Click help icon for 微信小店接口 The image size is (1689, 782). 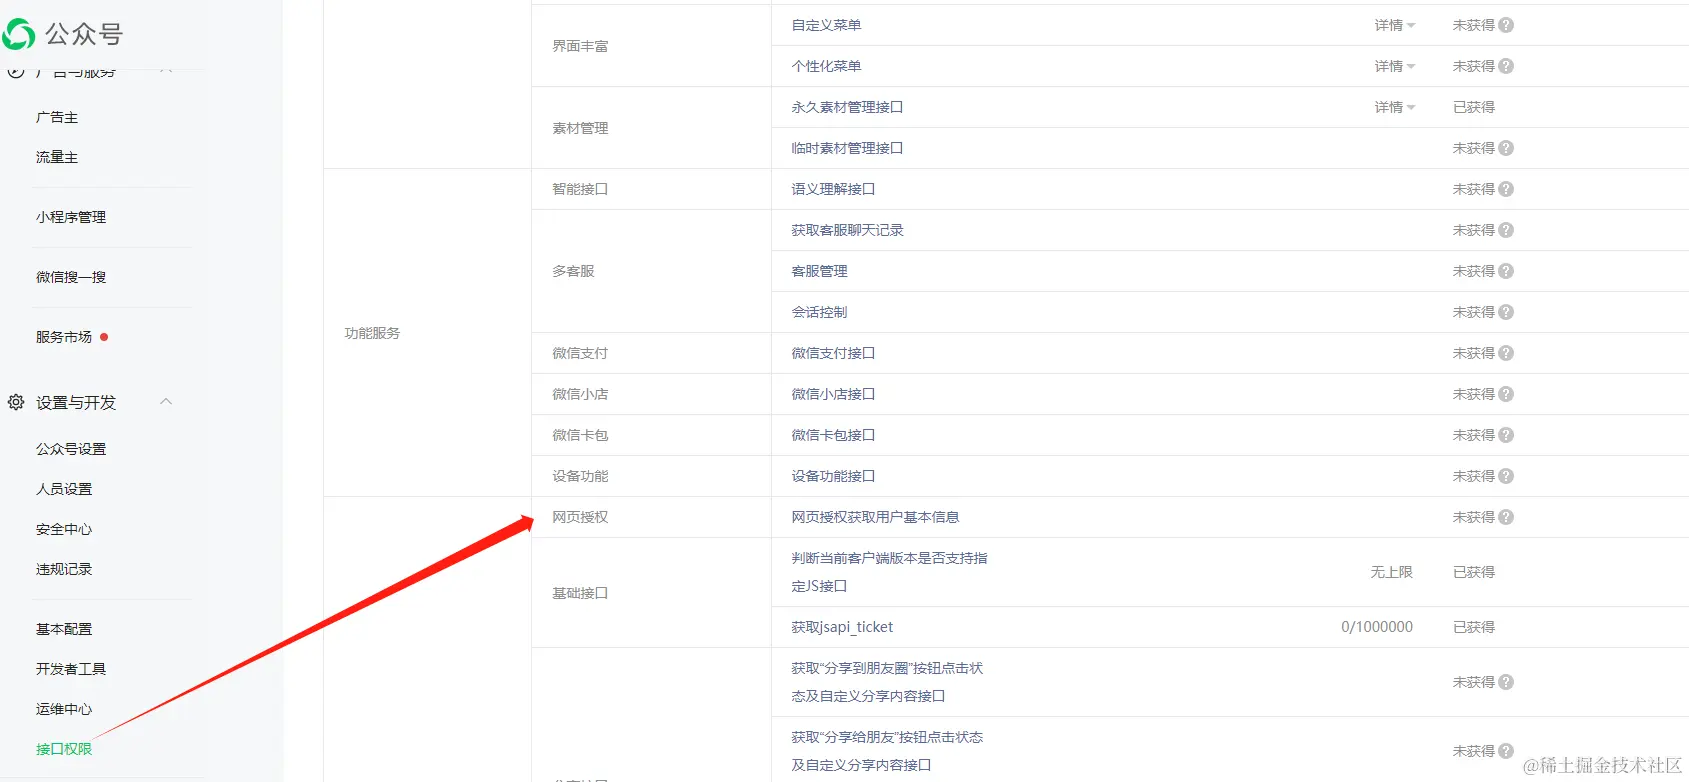tap(1506, 394)
